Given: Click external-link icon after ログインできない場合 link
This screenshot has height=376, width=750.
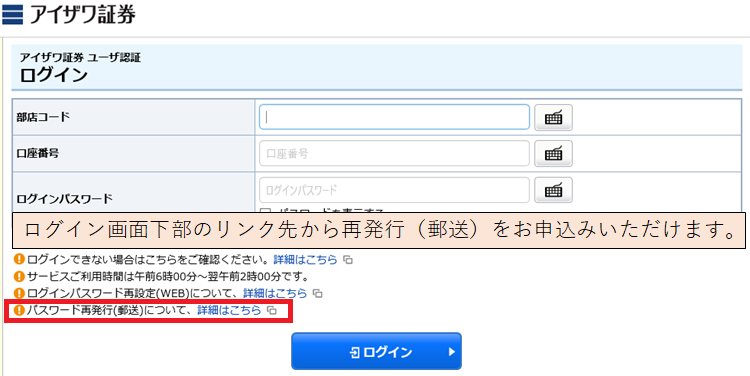Looking at the screenshot, I should tap(349, 260).
